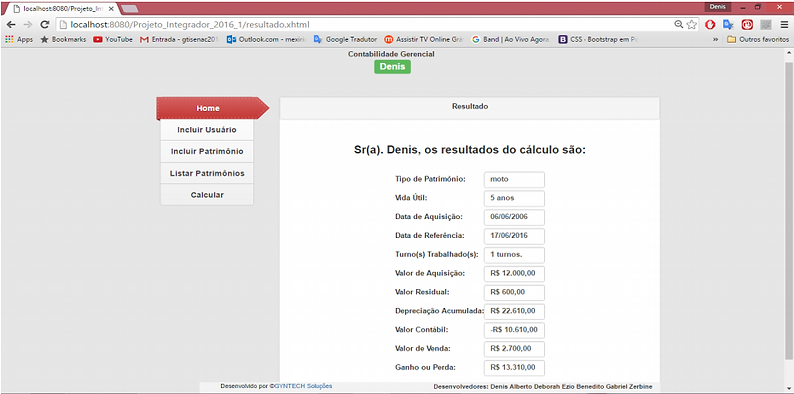The height and width of the screenshot is (394, 794).
Task: Click the zoom magnifier icon in address bar
Action: pyautogui.click(x=679, y=24)
